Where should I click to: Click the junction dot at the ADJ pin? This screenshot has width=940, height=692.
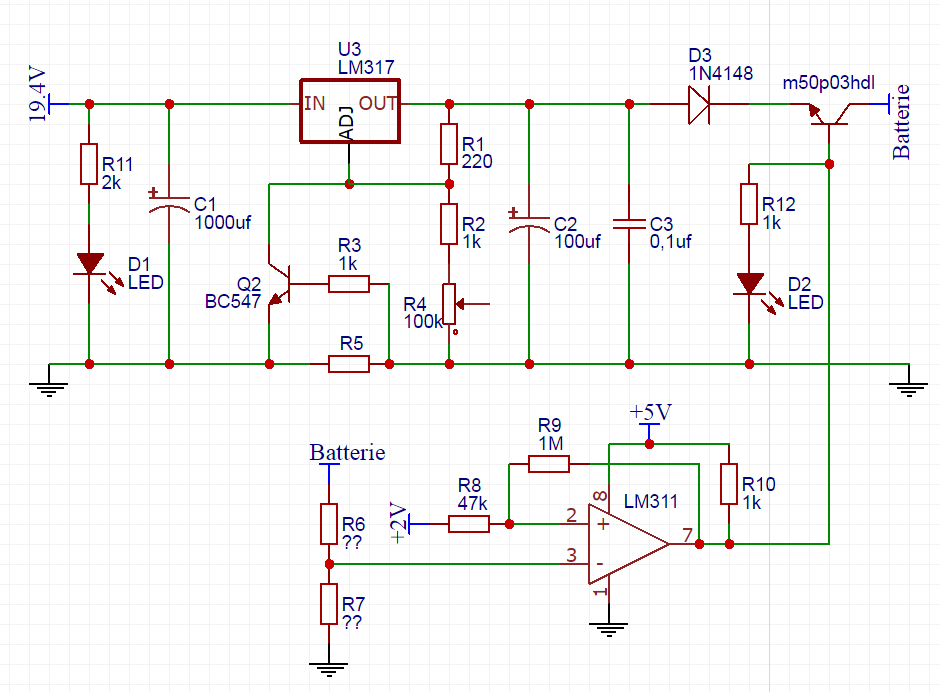point(350,184)
